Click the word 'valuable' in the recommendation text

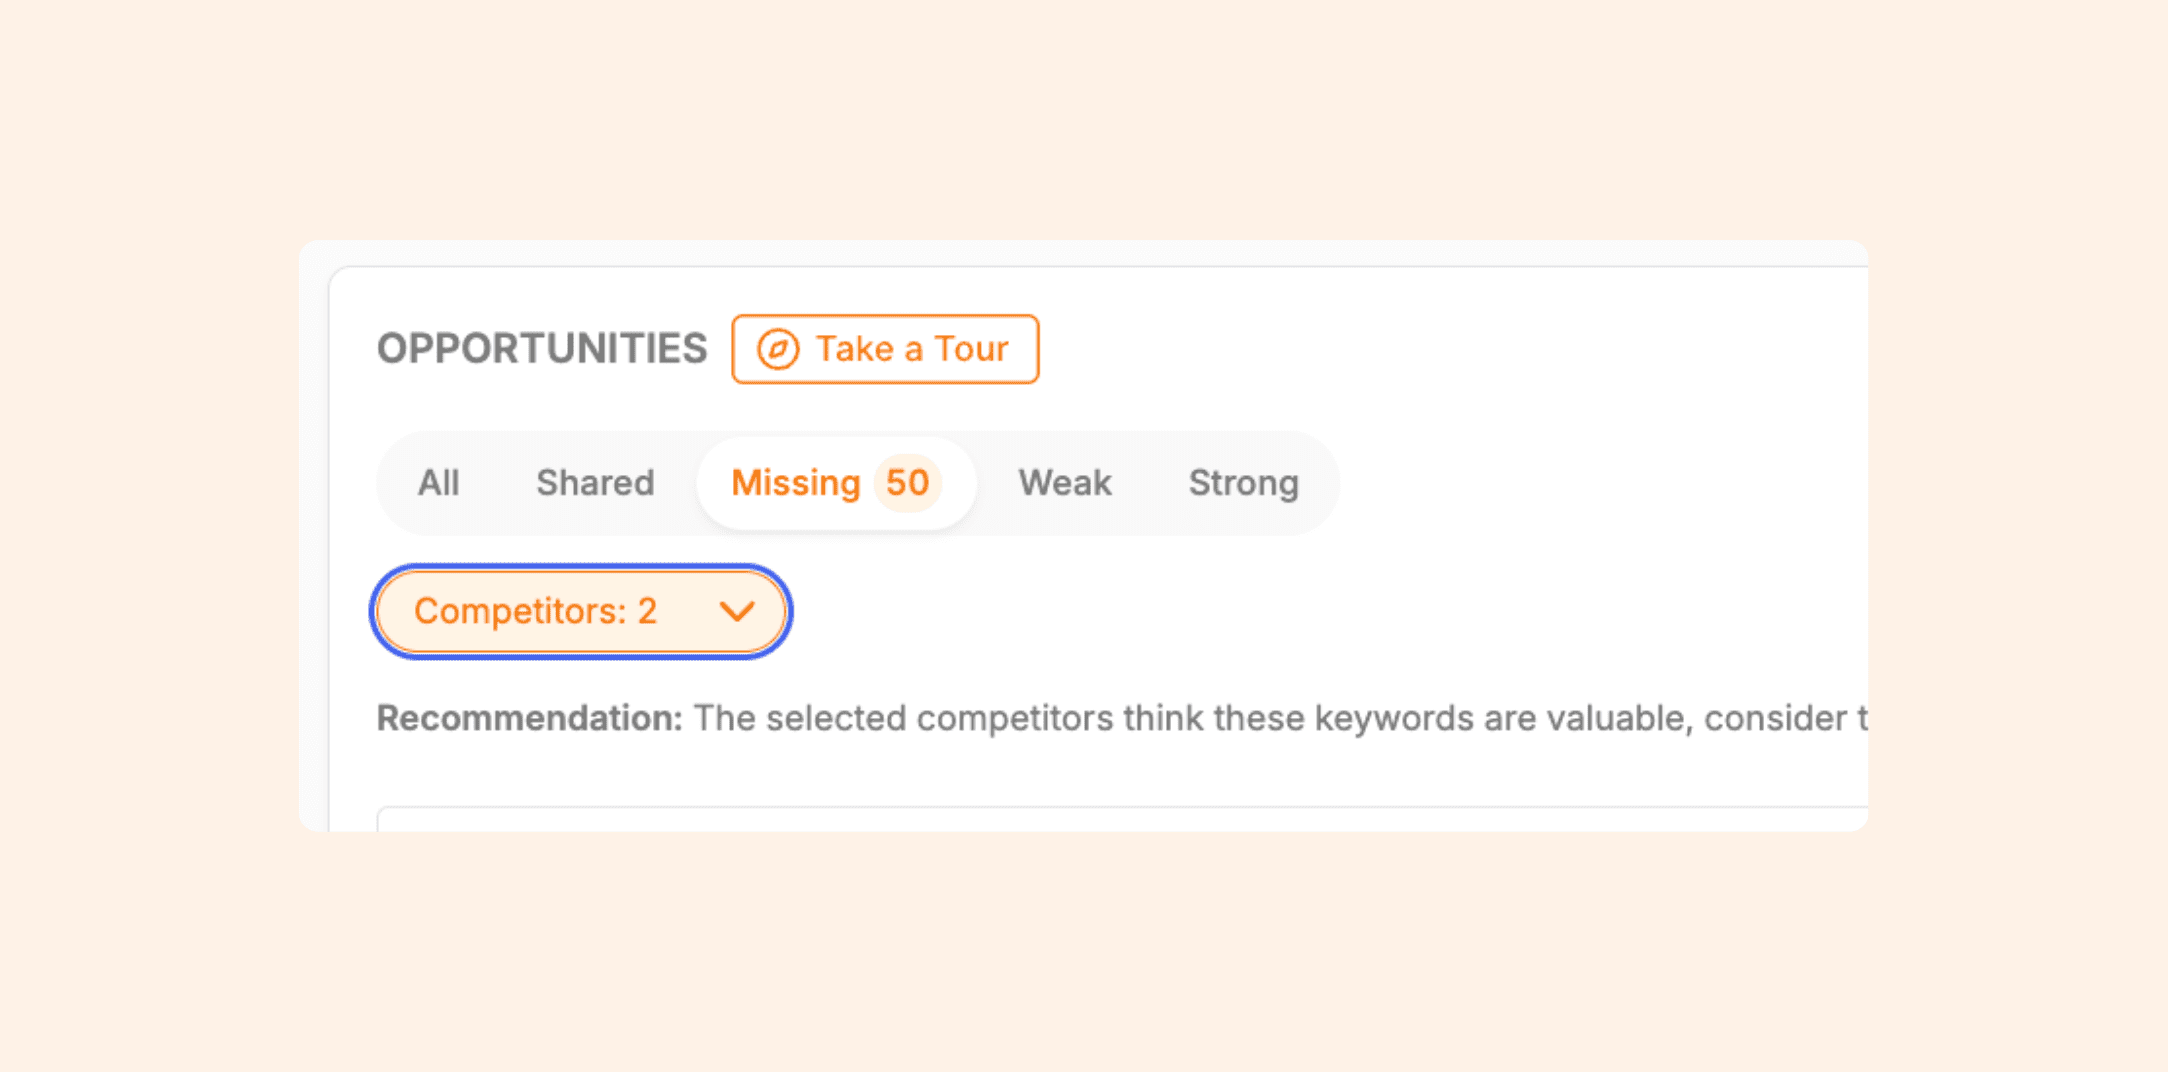click(x=1608, y=718)
